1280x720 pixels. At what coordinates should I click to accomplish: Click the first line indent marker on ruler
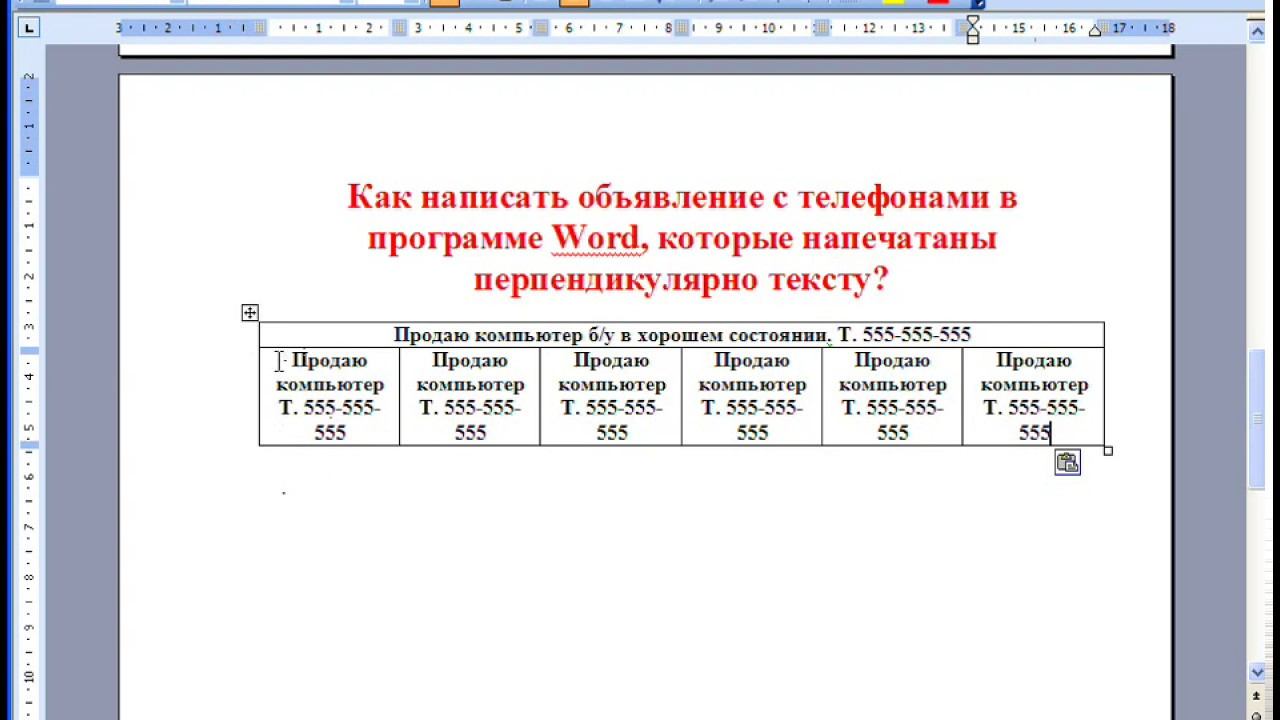972,21
